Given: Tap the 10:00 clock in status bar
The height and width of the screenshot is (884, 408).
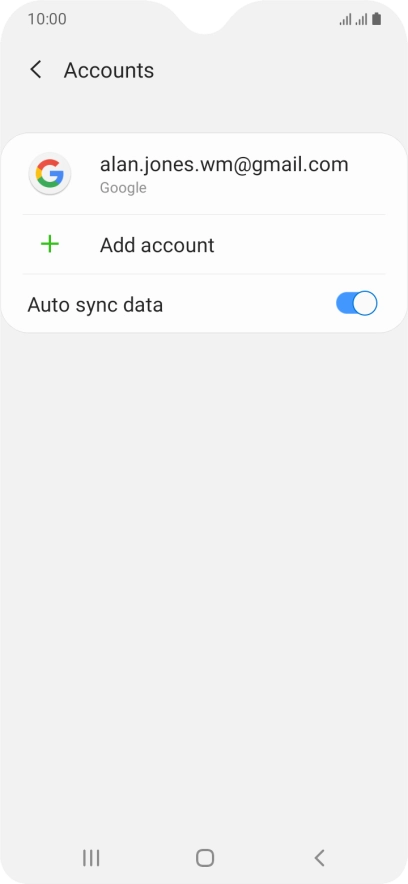Looking at the screenshot, I should click(47, 19).
